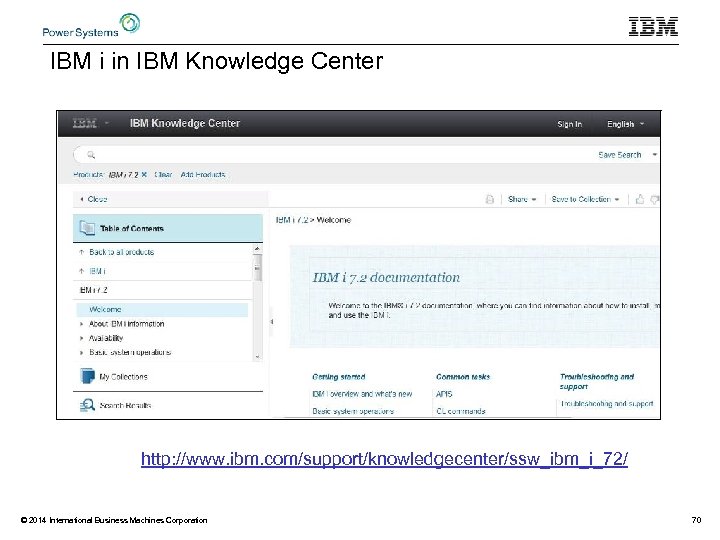Select the Table of Contents tab
The height and width of the screenshot is (540, 720).
point(168,228)
